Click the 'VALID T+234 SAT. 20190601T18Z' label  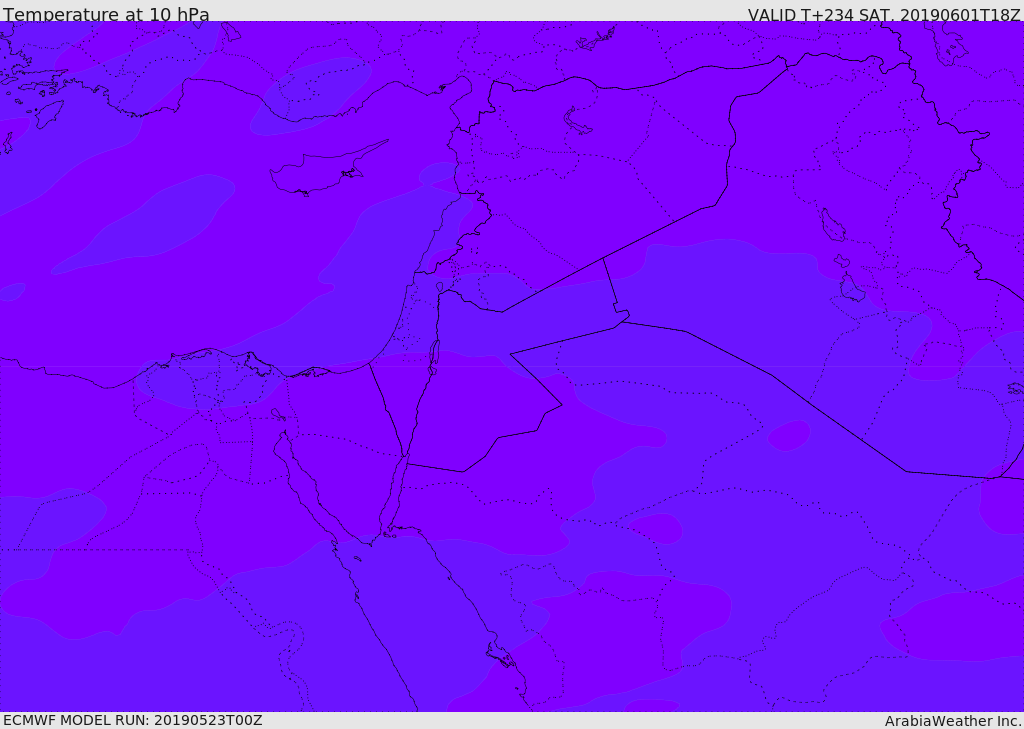(884, 14)
